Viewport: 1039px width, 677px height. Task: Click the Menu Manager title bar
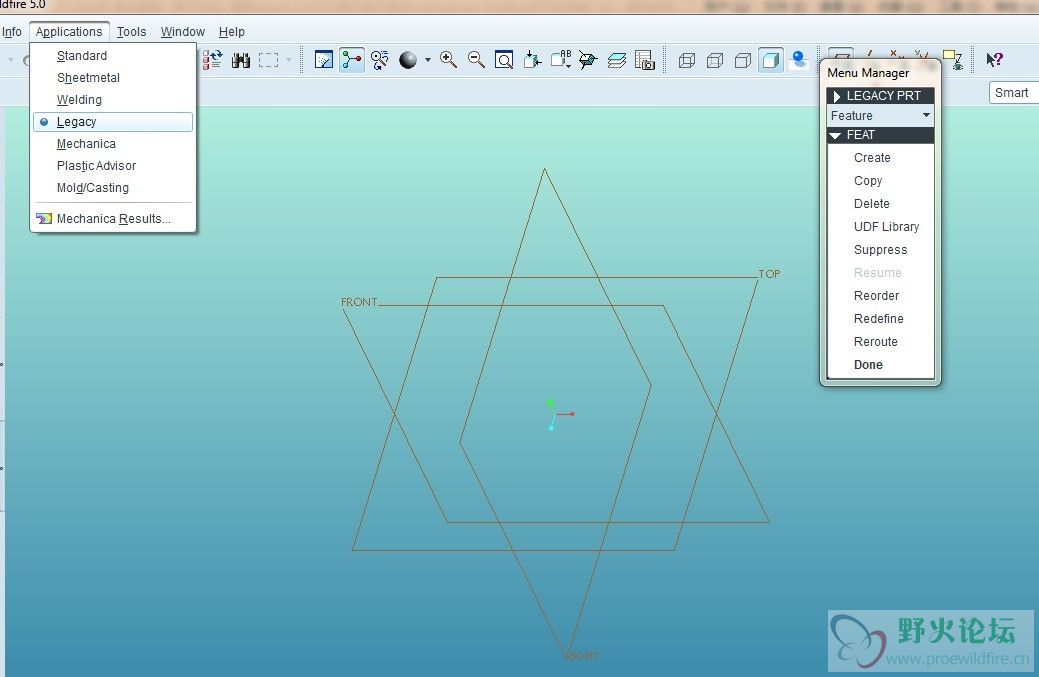tap(880, 72)
